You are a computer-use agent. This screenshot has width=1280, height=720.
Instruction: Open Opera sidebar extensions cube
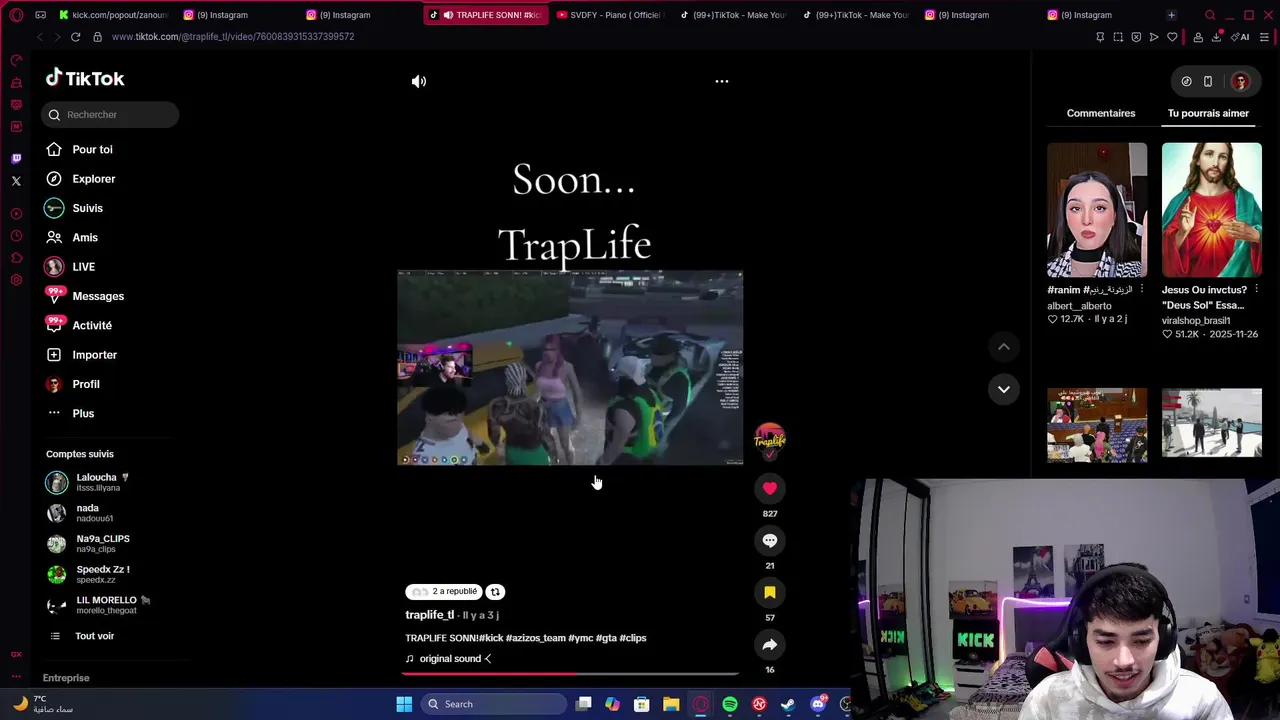coord(16,258)
